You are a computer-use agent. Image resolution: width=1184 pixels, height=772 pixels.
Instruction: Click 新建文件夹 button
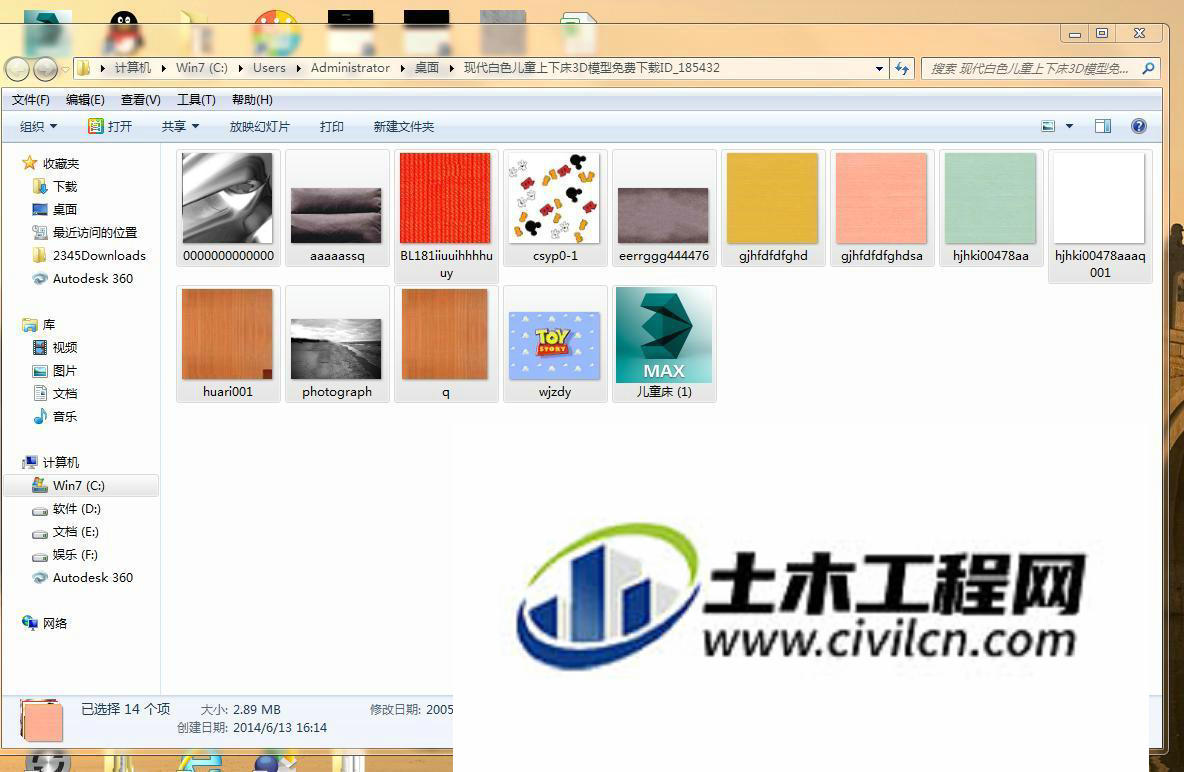[404, 126]
